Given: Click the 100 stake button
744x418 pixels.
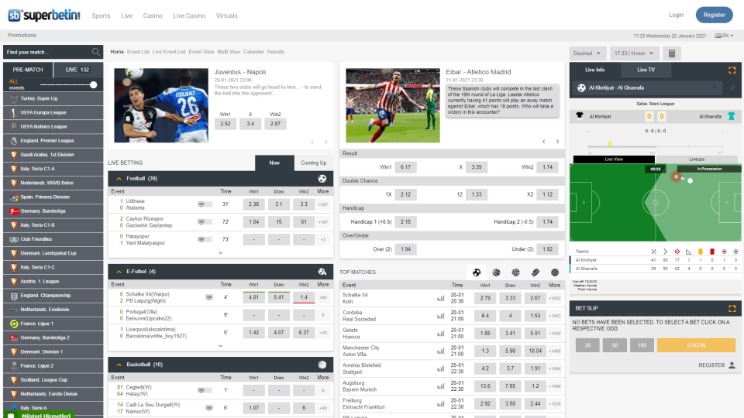Looking at the screenshot, I should [642, 345].
